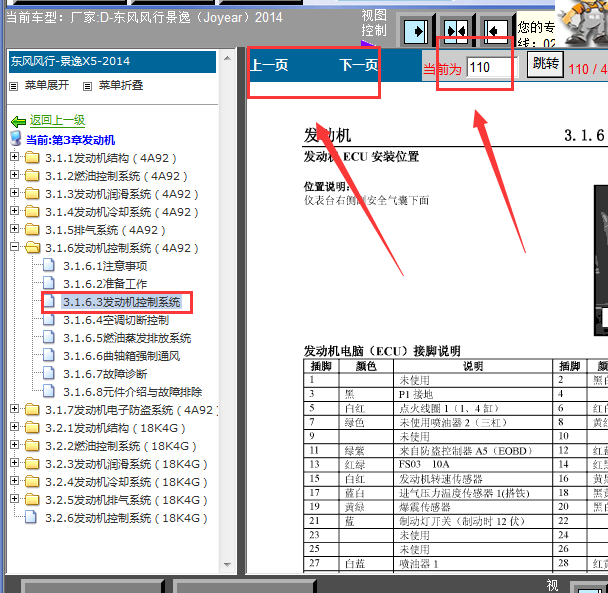
Task: Select 3.1.6.3发动机控制系统 tree item
Action: click(x=121, y=302)
